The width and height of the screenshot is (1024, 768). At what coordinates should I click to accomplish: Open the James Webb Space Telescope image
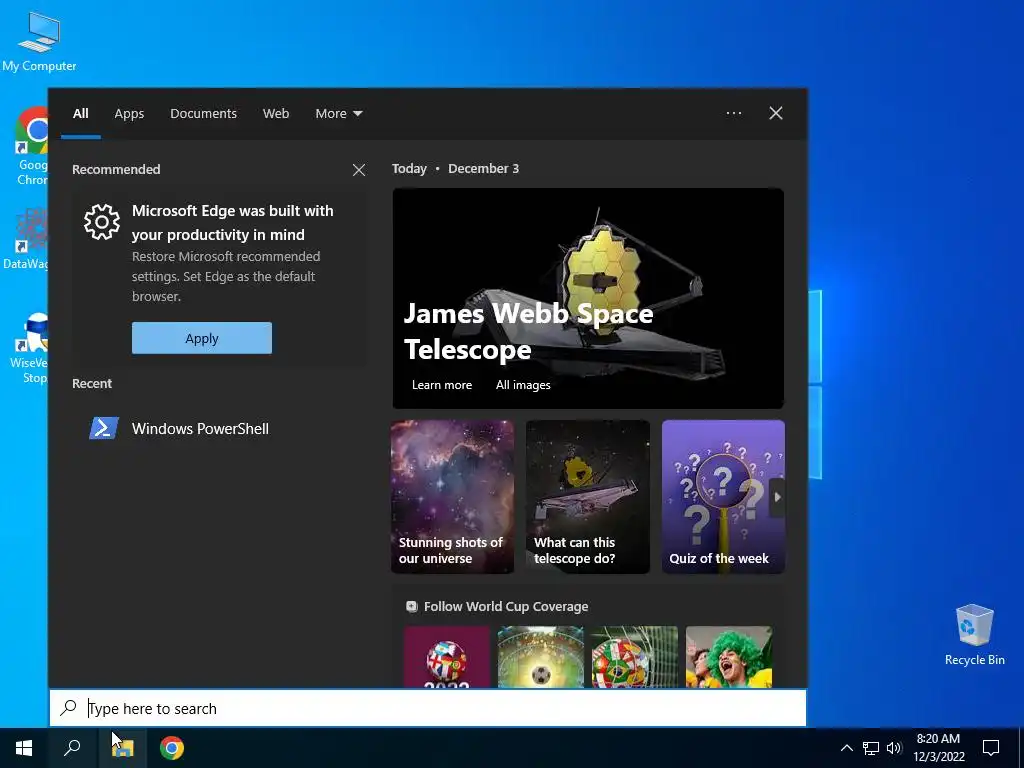coord(588,298)
